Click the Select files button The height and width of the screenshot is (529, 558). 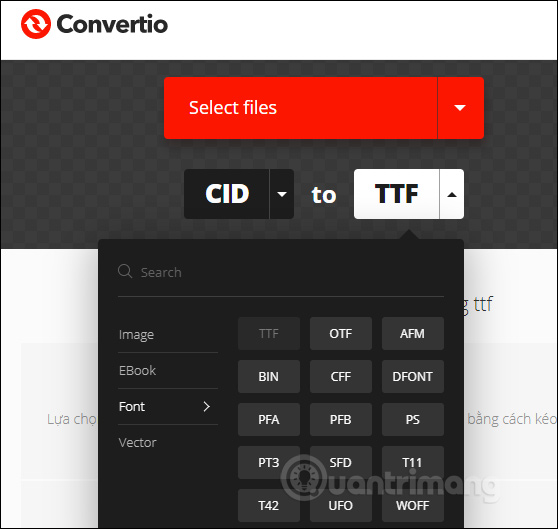pos(300,108)
